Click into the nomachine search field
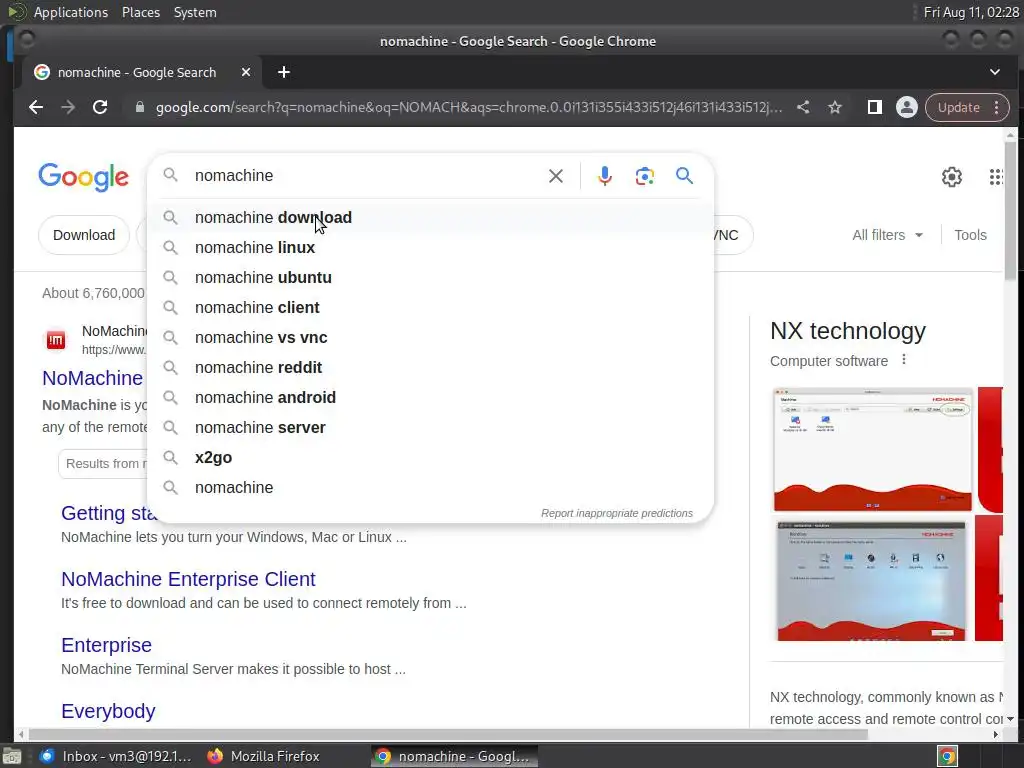1024x768 pixels. (x=366, y=176)
